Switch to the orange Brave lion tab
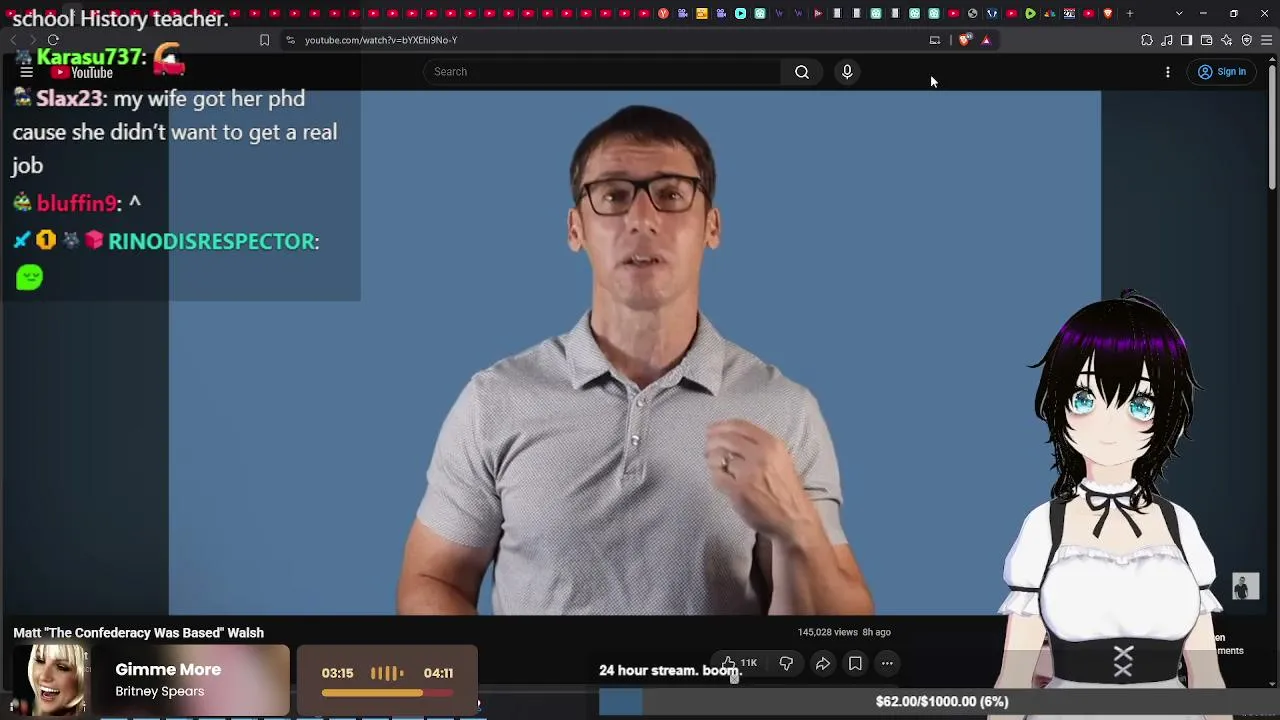The image size is (1280, 720). coord(1108,13)
